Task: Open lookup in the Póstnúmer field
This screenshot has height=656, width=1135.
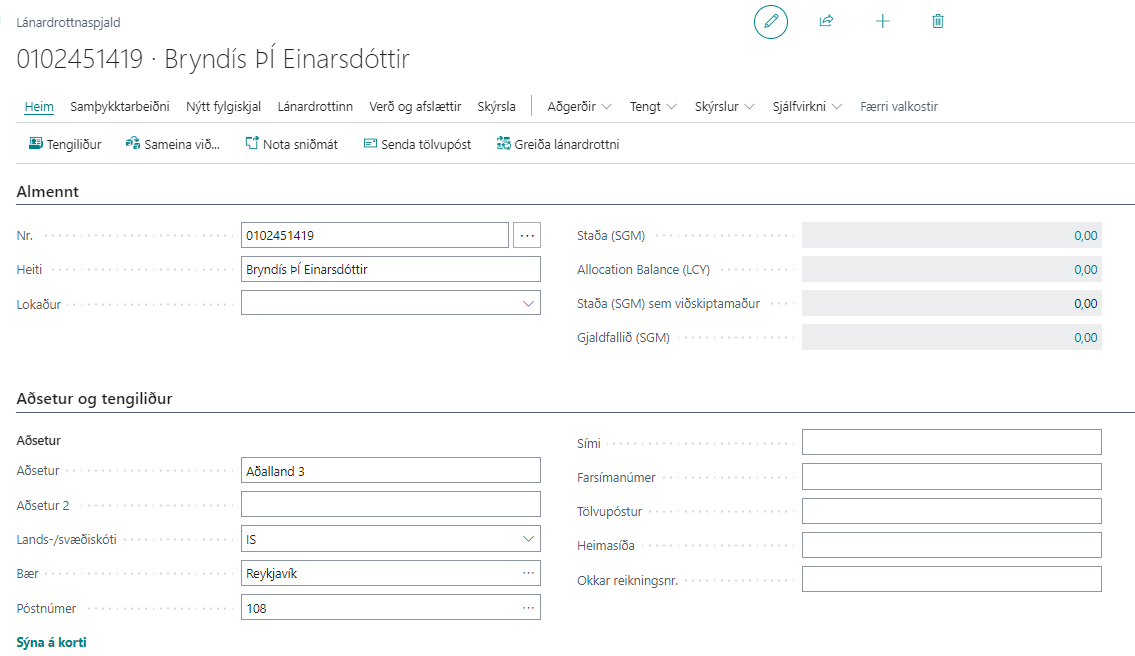Action: 528,607
